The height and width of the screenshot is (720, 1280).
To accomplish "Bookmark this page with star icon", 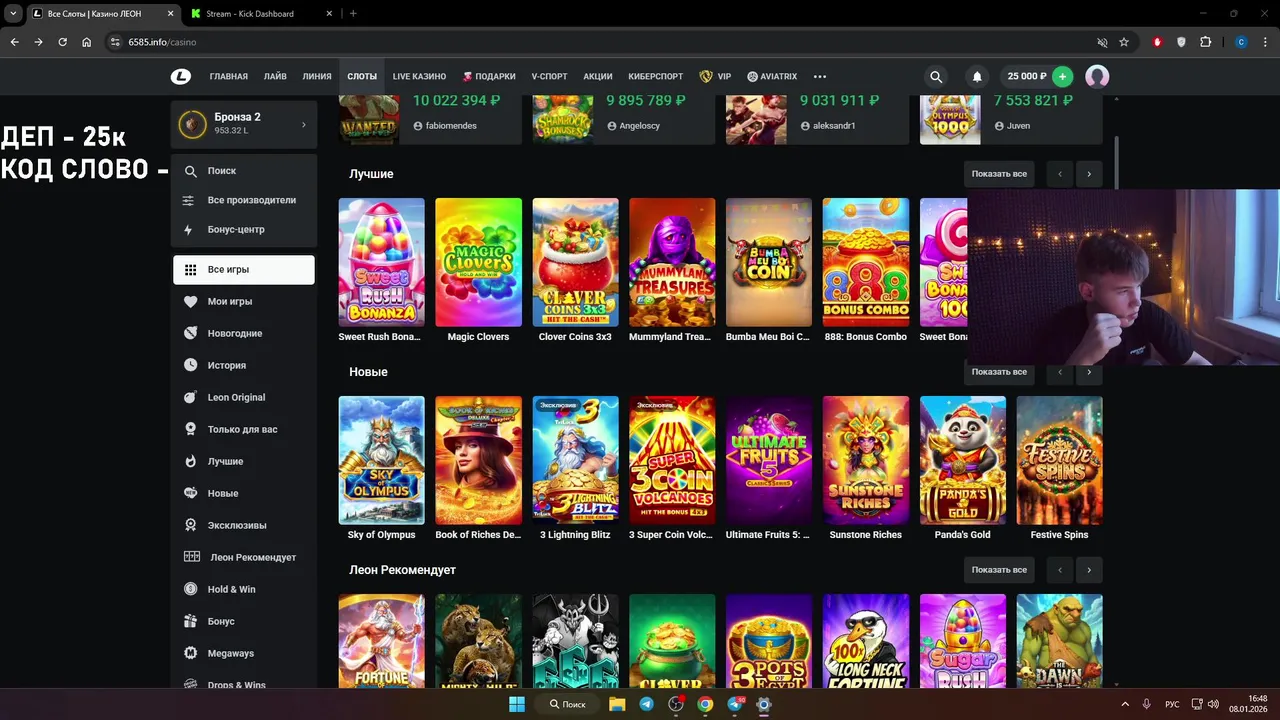I will point(1124,42).
